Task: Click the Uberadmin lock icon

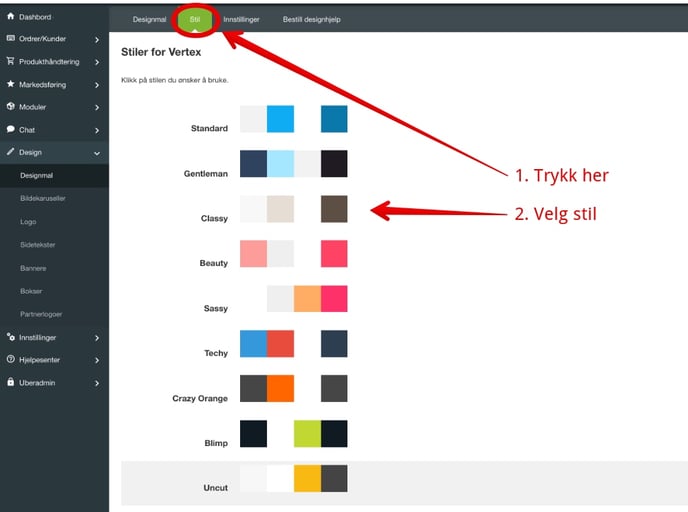Action: tap(11, 382)
